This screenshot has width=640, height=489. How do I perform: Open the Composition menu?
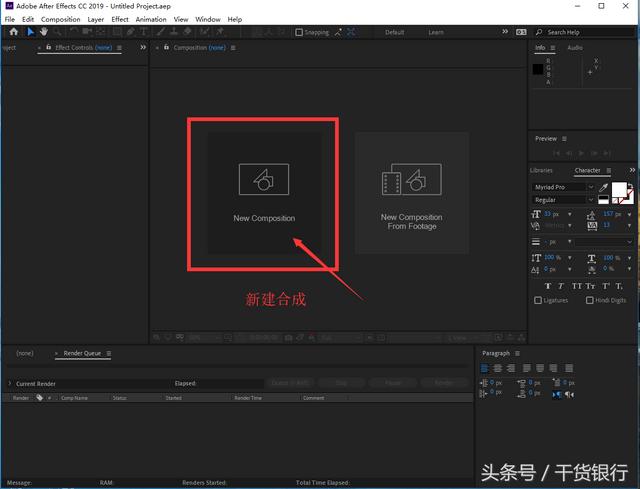point(60,19)
